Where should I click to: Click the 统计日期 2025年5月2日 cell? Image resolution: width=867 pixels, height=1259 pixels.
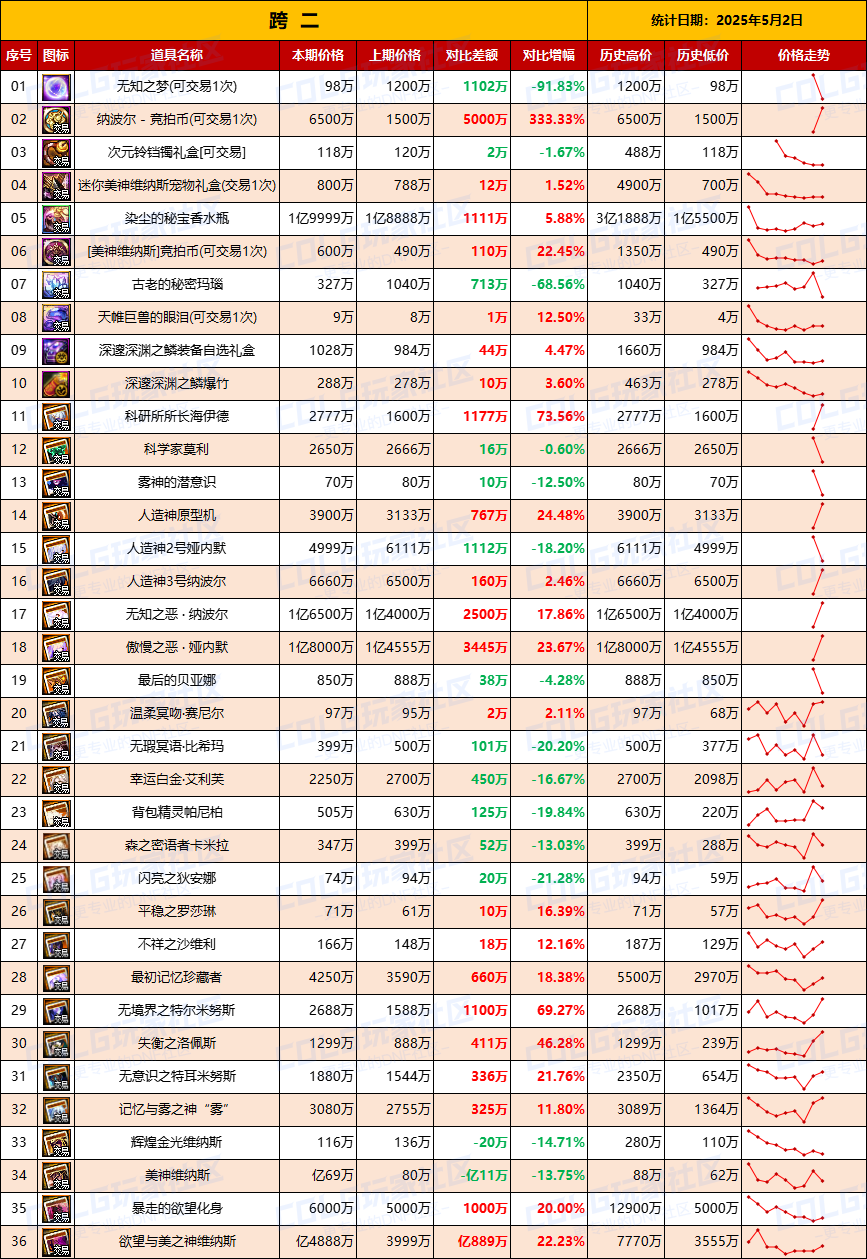pyautogui.click(x=727, y=20)
